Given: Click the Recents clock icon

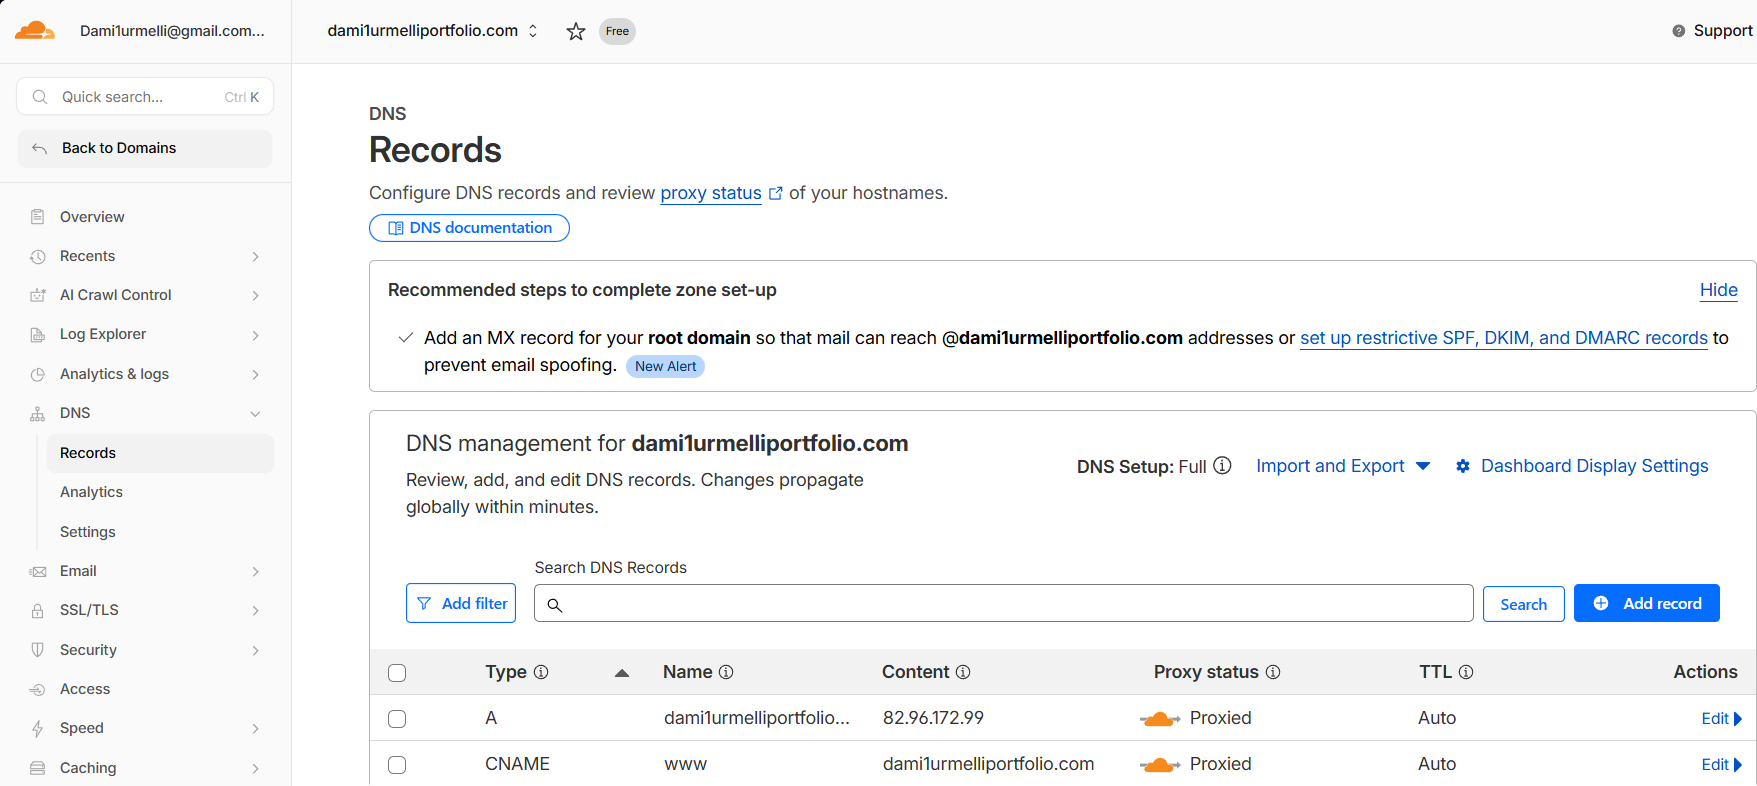Looking at the screenshot, I should click(38, 256).
